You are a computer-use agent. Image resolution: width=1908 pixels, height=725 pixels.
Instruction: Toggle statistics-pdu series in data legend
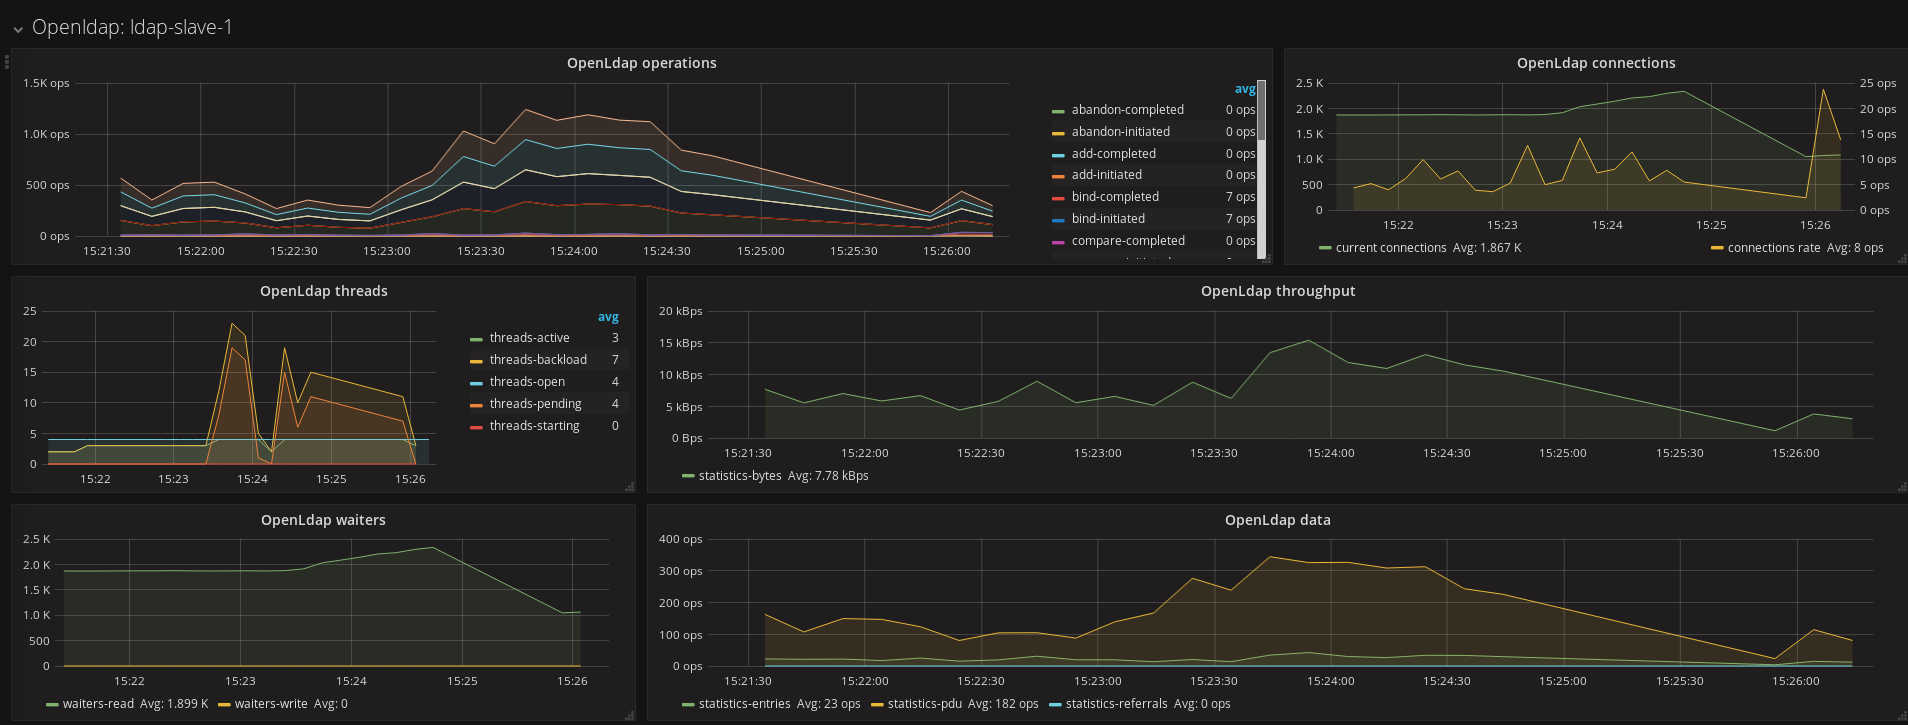(925, 704)
